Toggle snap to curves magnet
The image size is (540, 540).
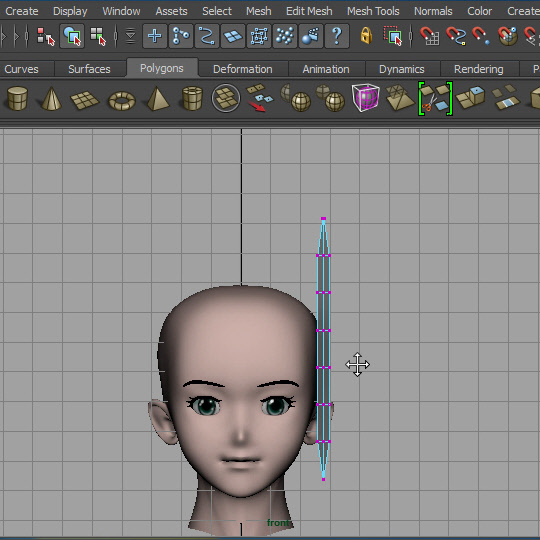pos(456,36)
